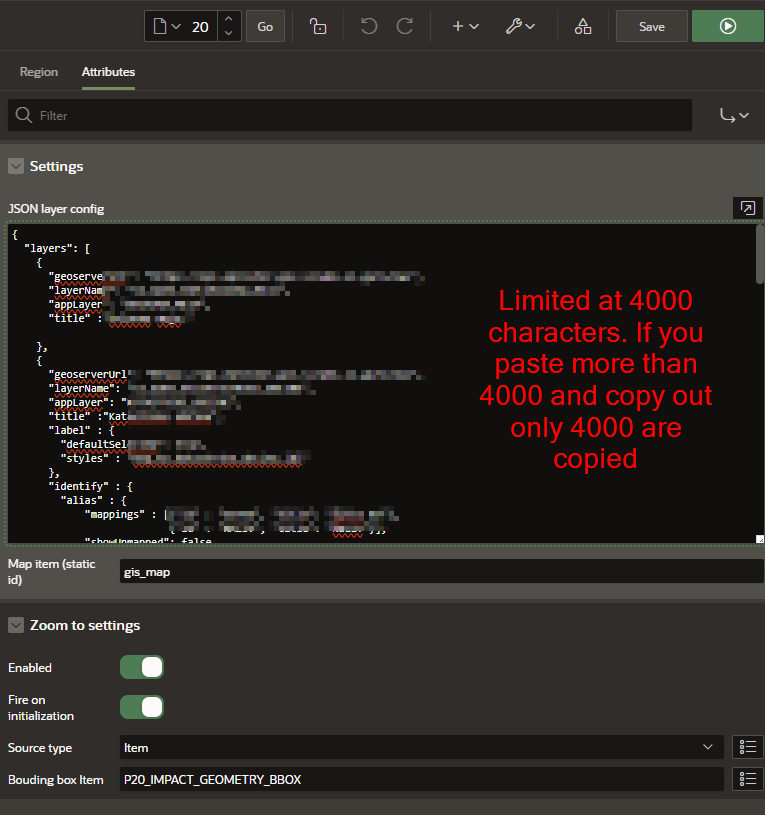The width and height of the screenshot is (765, 815).
Task: Toggle the Enabled switch off
Action: point(142,667)
